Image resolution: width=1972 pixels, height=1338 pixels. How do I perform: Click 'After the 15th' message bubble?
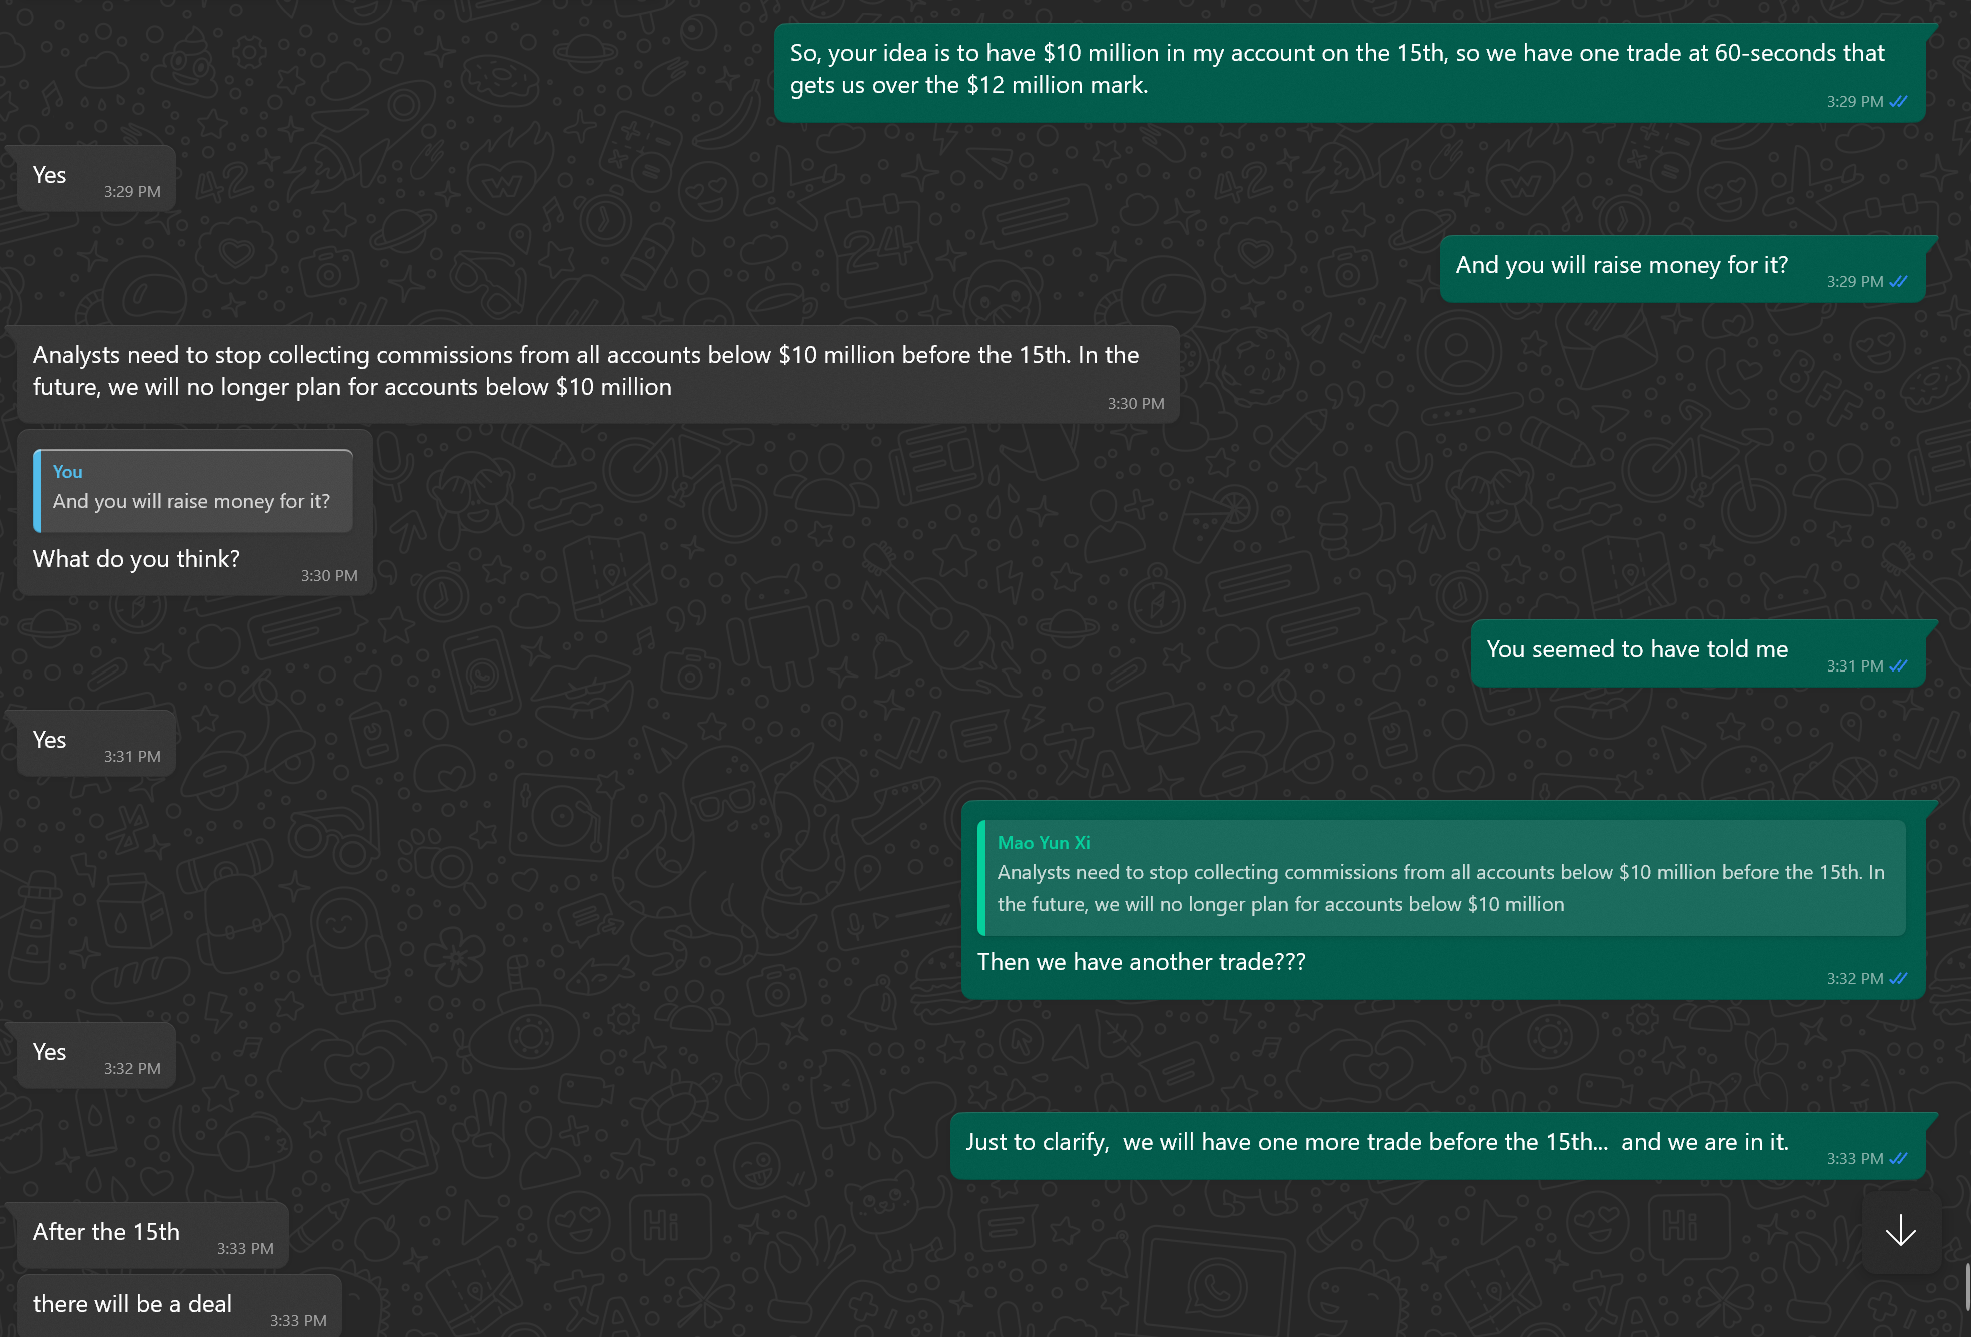point(152,1236)
